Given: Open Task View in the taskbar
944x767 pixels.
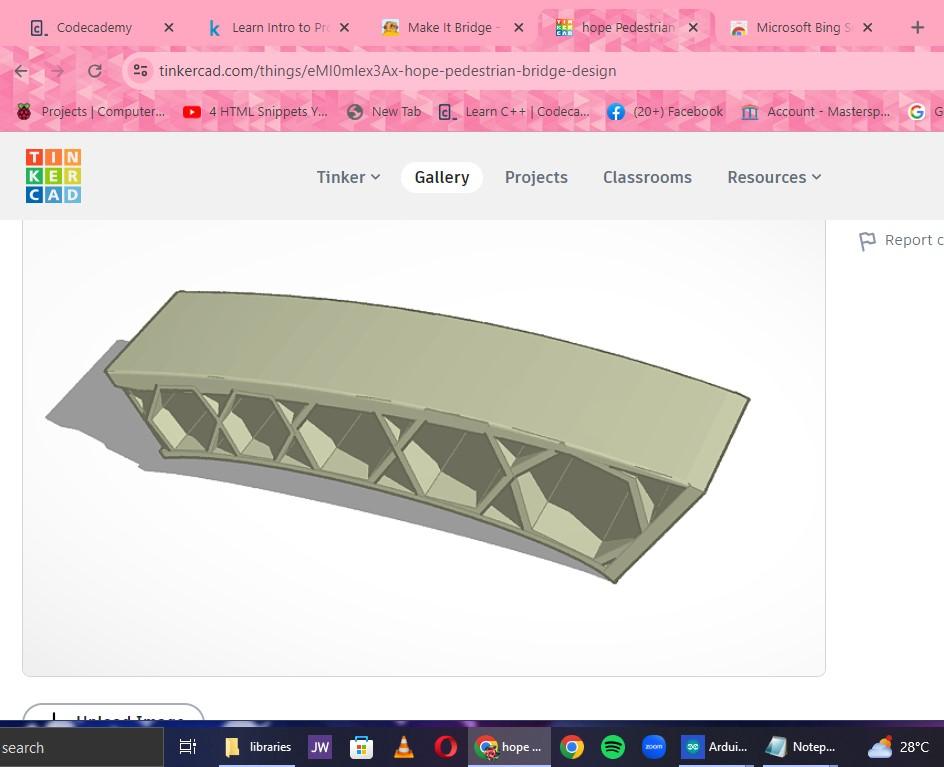Looking at the screenshot, I should click(x=188, y=747).
